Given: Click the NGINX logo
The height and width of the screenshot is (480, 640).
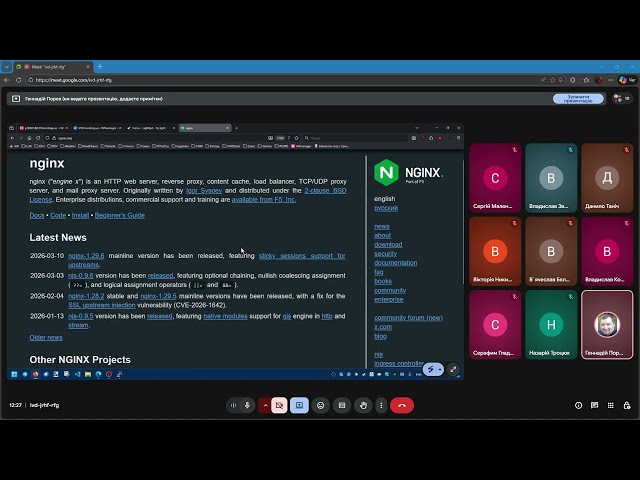Looking at the screenshot, I should click(408, 172).
